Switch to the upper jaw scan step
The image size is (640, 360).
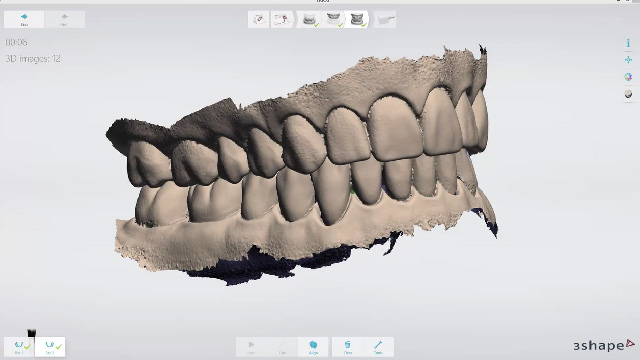click(333, 19)
